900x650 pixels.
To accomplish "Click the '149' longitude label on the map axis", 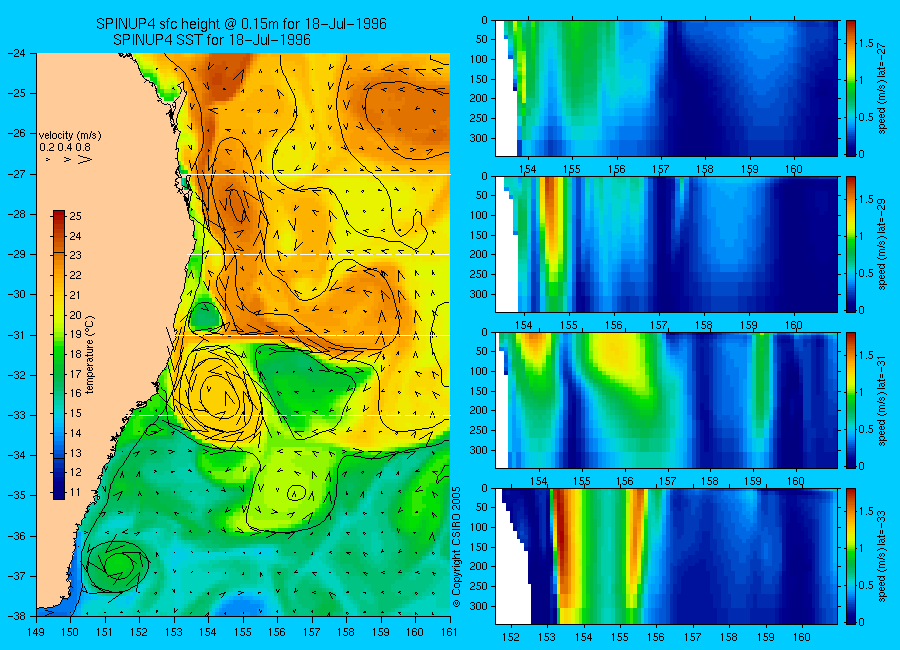I will [36, 632].
